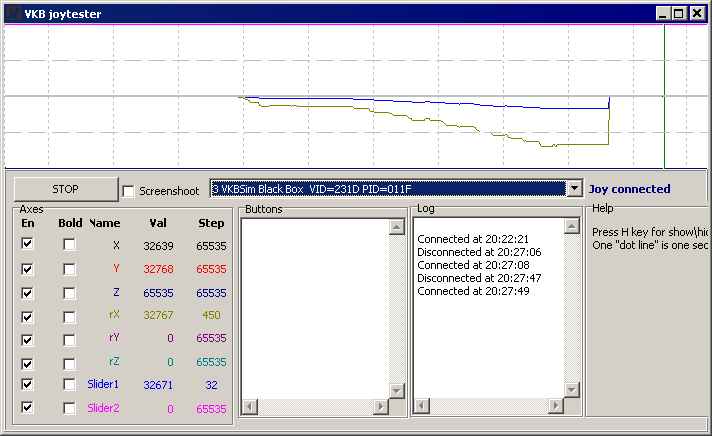Click the Log scroll up arrow
This screenshot has height=436, width=712.
[572, 226]
